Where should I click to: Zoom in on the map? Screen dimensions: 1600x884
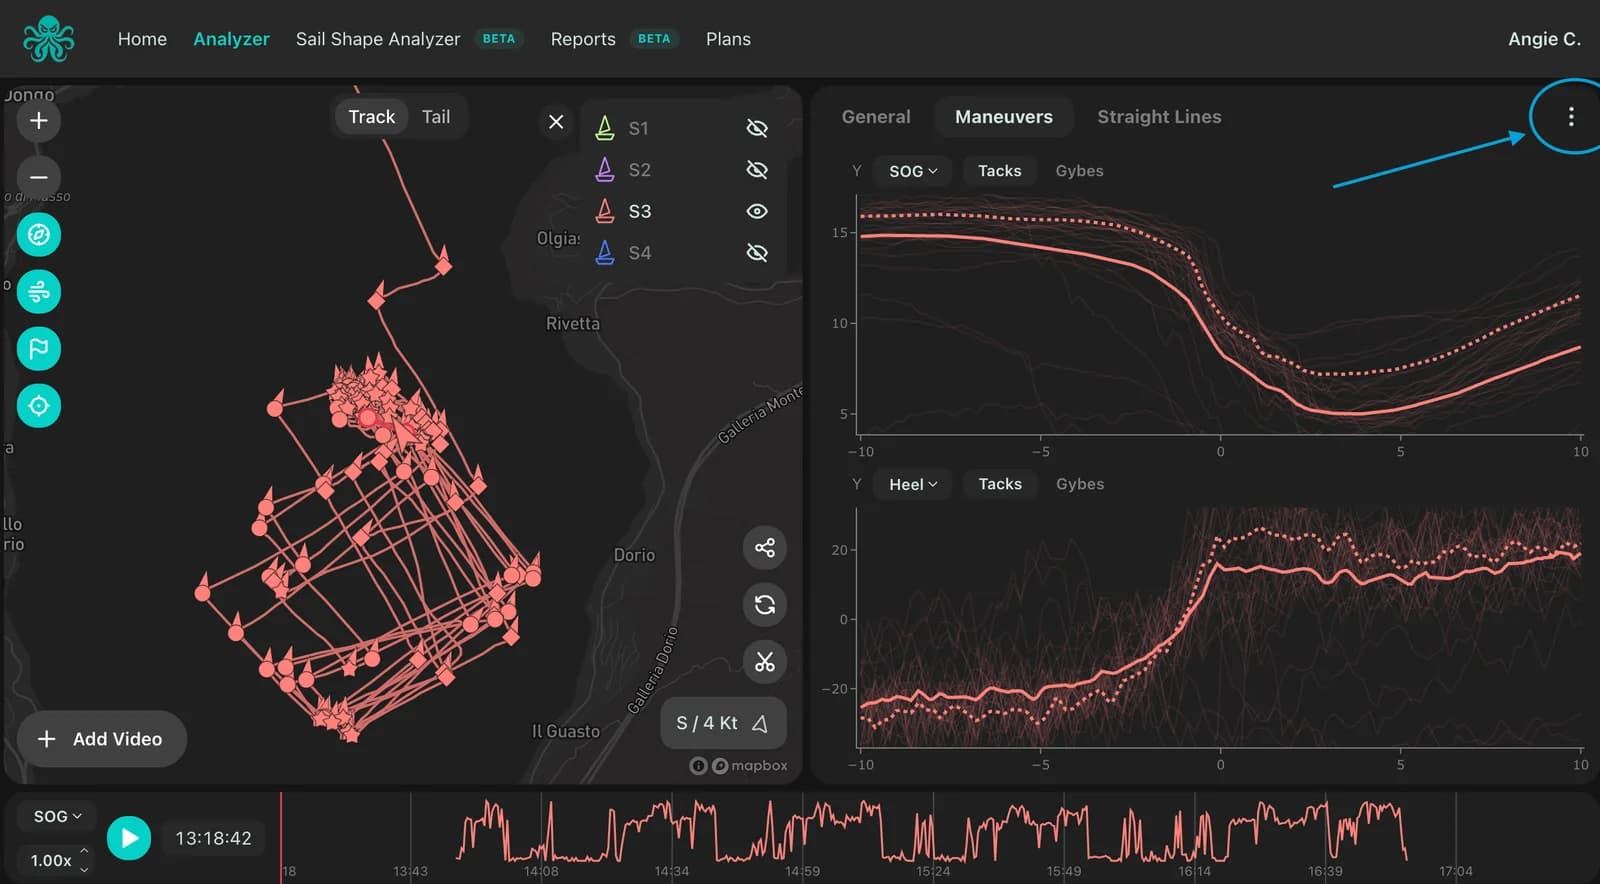tap(39, 121)
